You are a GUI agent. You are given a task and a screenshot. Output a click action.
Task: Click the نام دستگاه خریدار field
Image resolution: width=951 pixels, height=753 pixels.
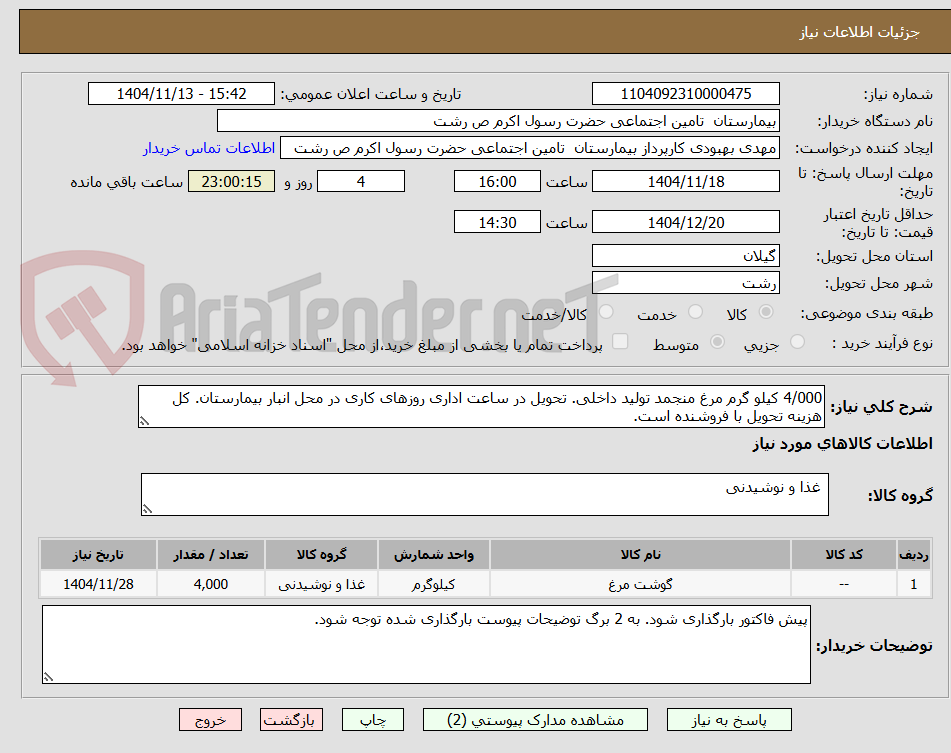pyautogui.click(x=498, y=121)
